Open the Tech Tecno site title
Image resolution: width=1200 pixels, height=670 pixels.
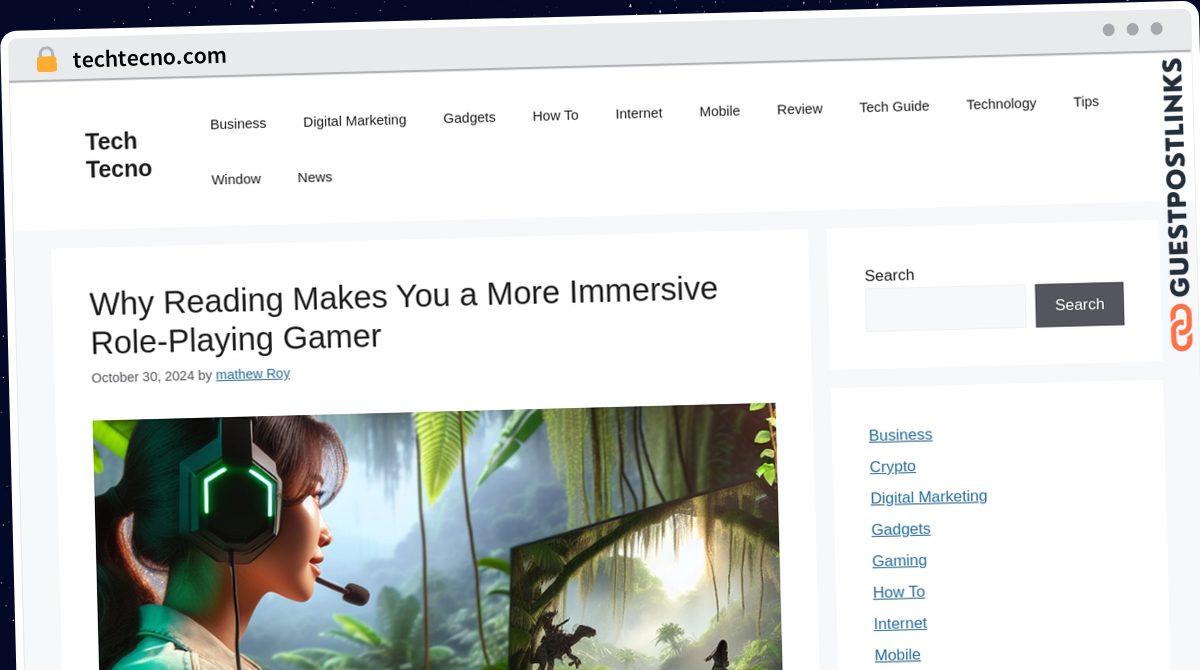(118, 155)
